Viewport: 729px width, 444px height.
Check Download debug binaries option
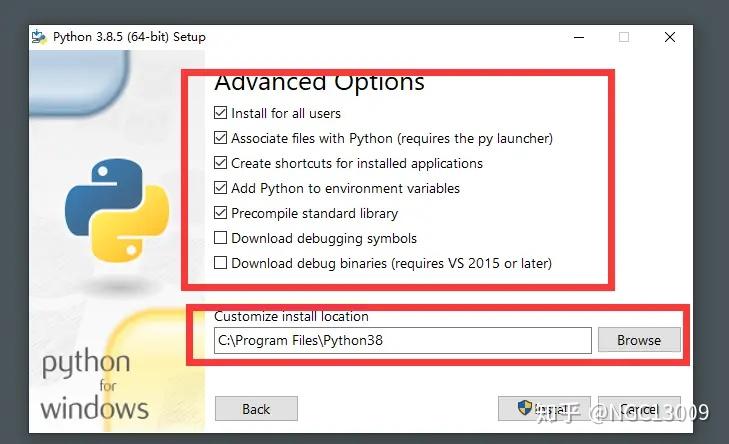(x=221, y=263)
